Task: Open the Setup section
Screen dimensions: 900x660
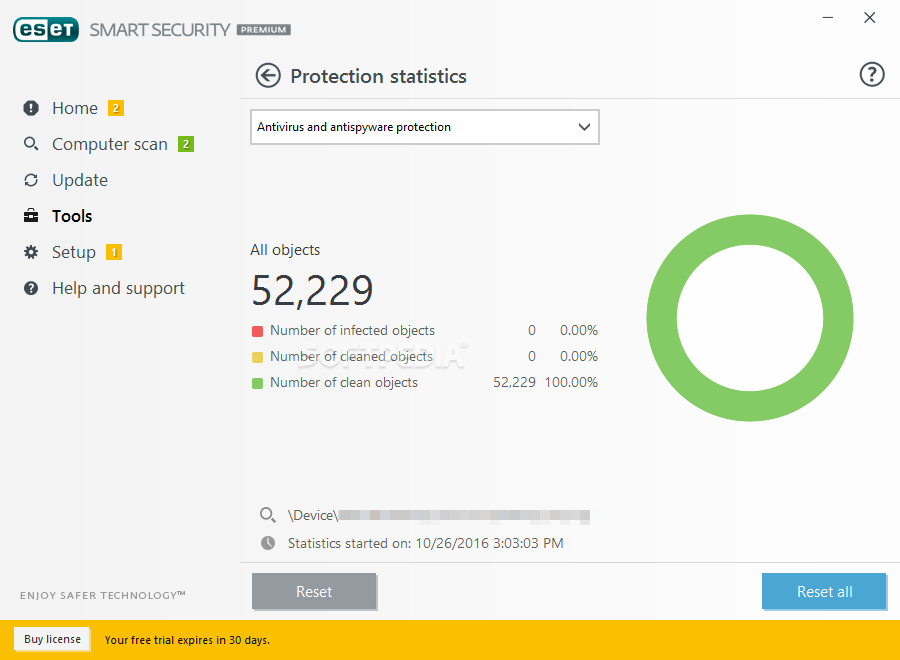Action: coord(73,252)
